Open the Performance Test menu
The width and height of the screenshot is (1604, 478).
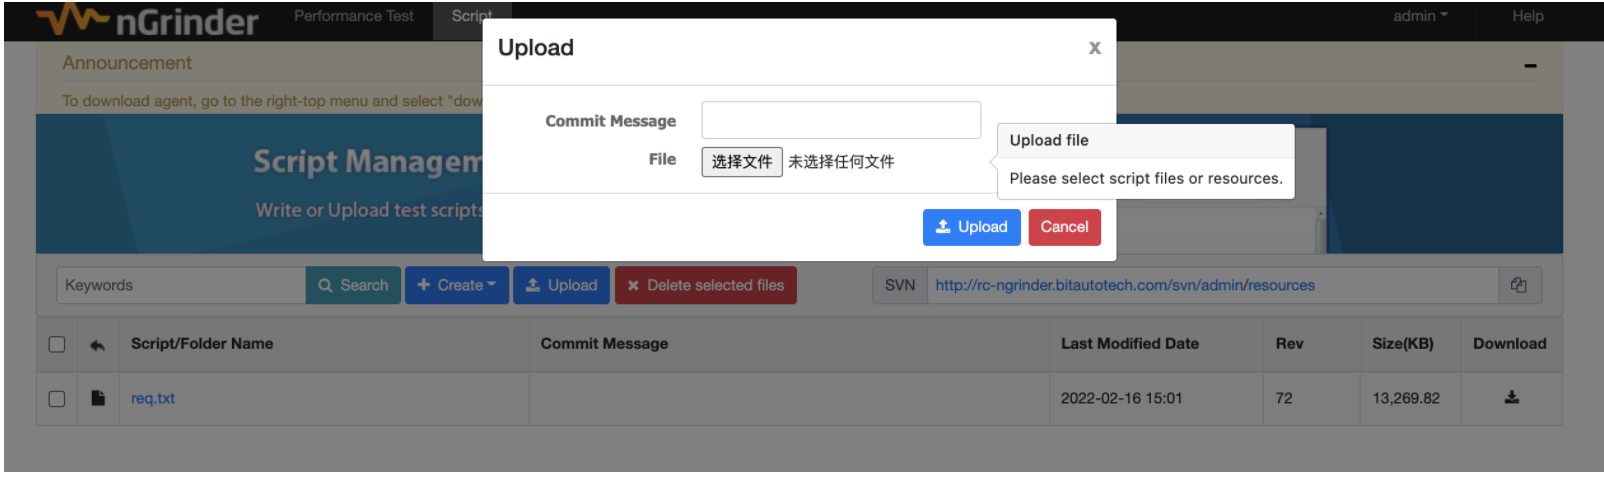[x=353, y=16]
